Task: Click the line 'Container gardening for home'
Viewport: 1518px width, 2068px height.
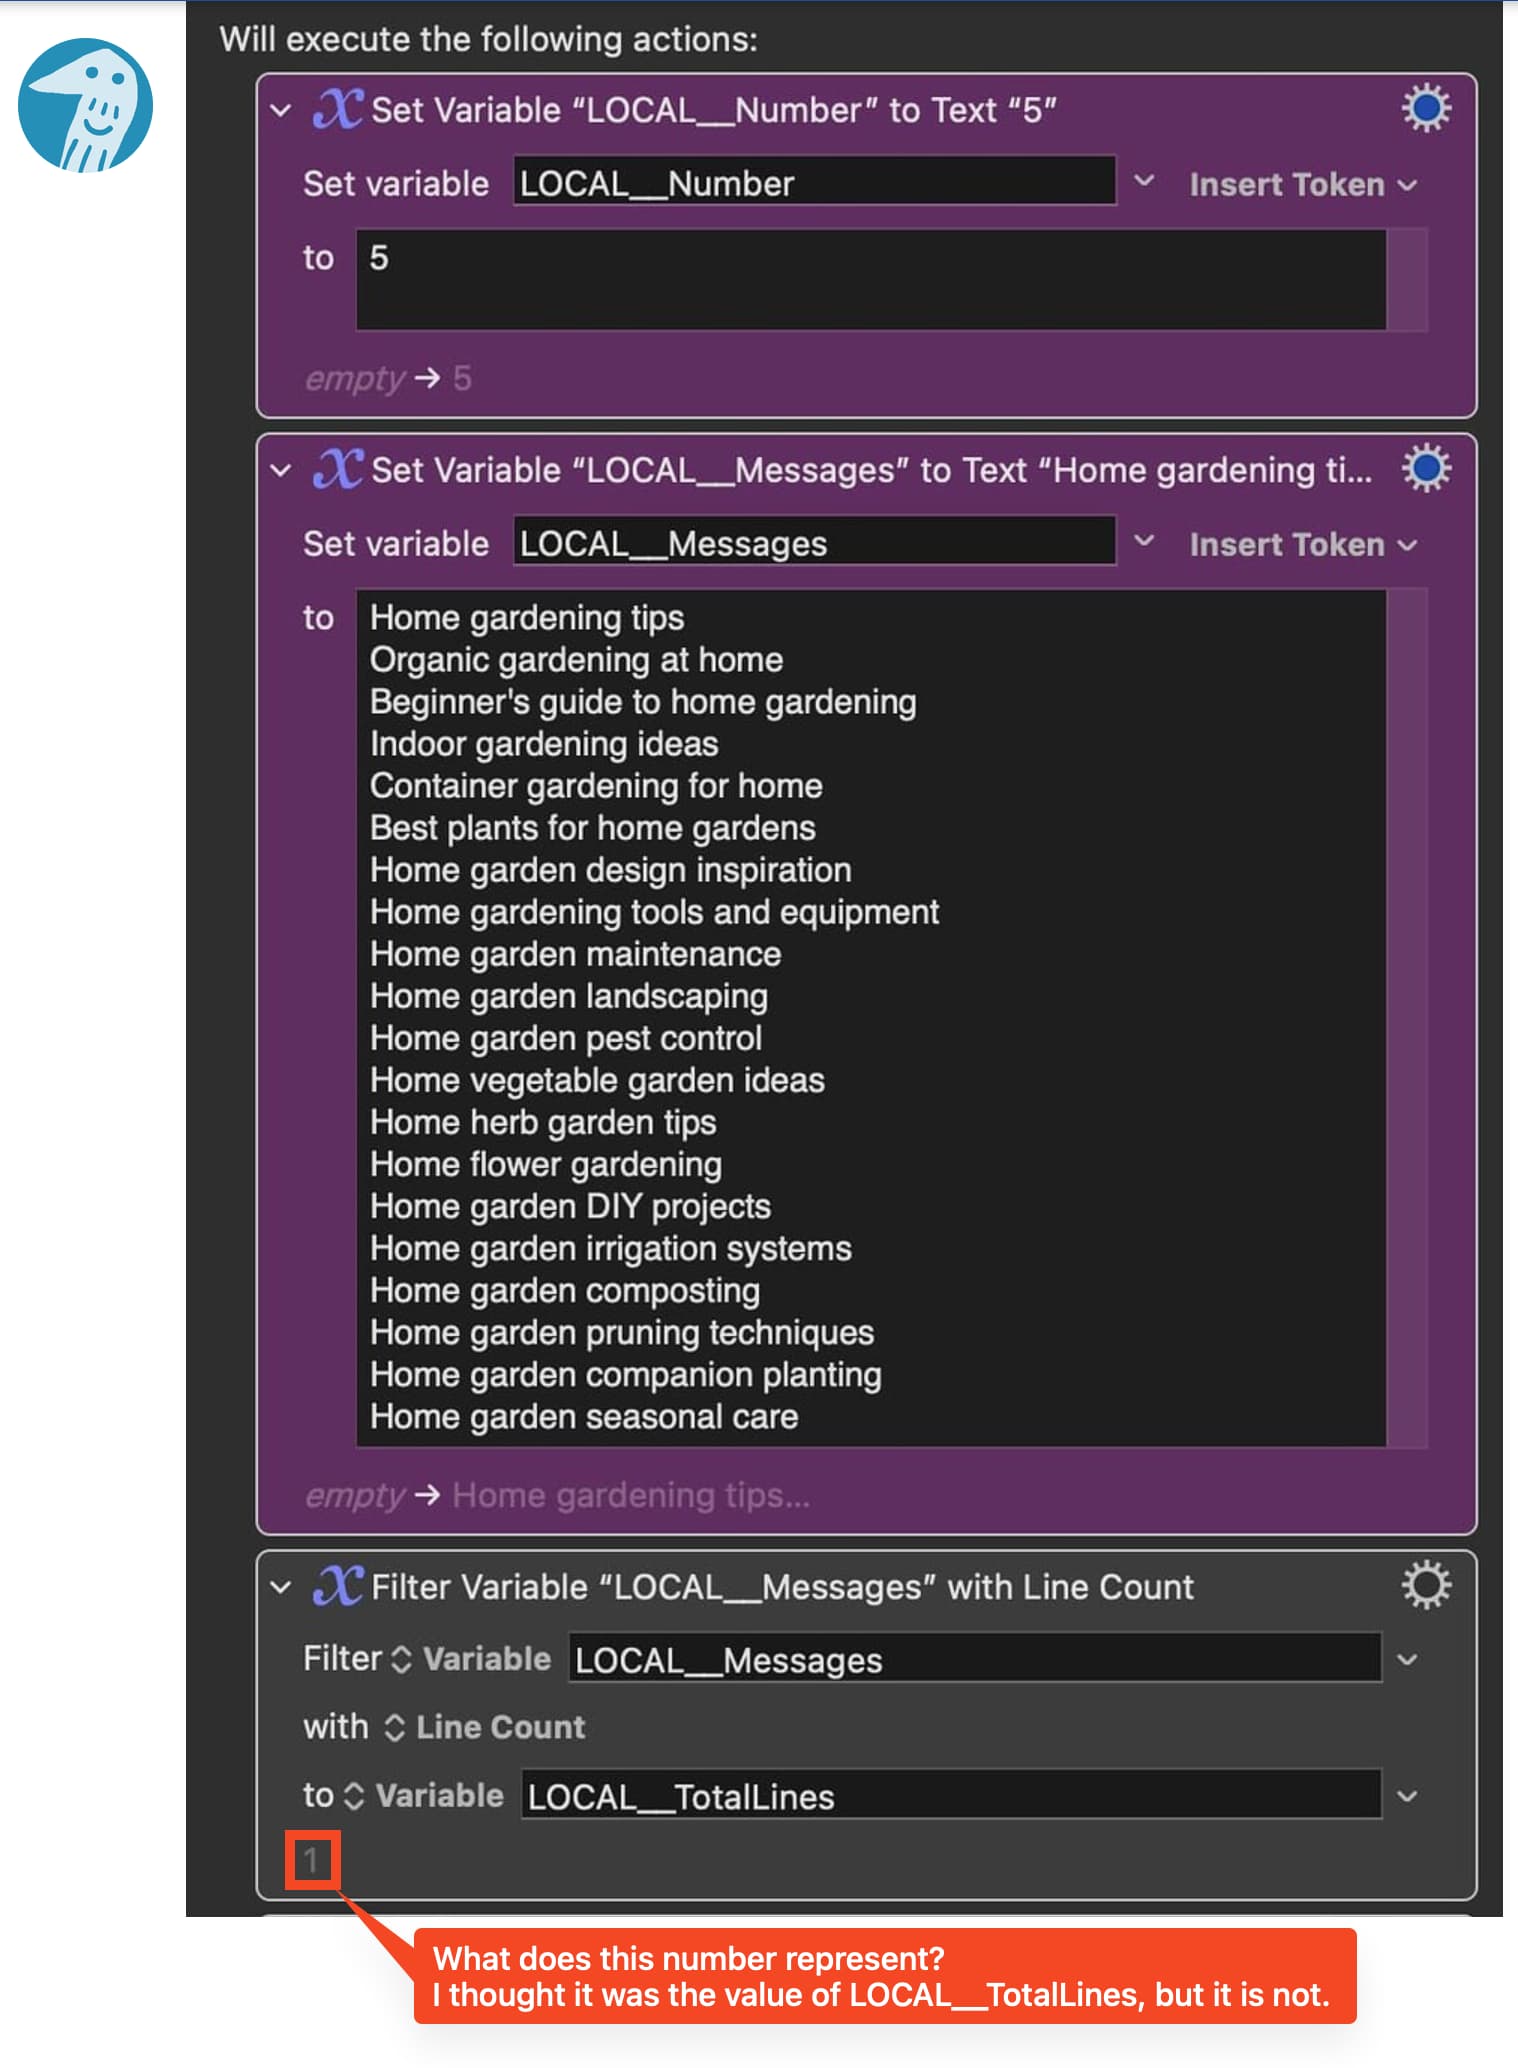Action: click(x=596, y=786)
